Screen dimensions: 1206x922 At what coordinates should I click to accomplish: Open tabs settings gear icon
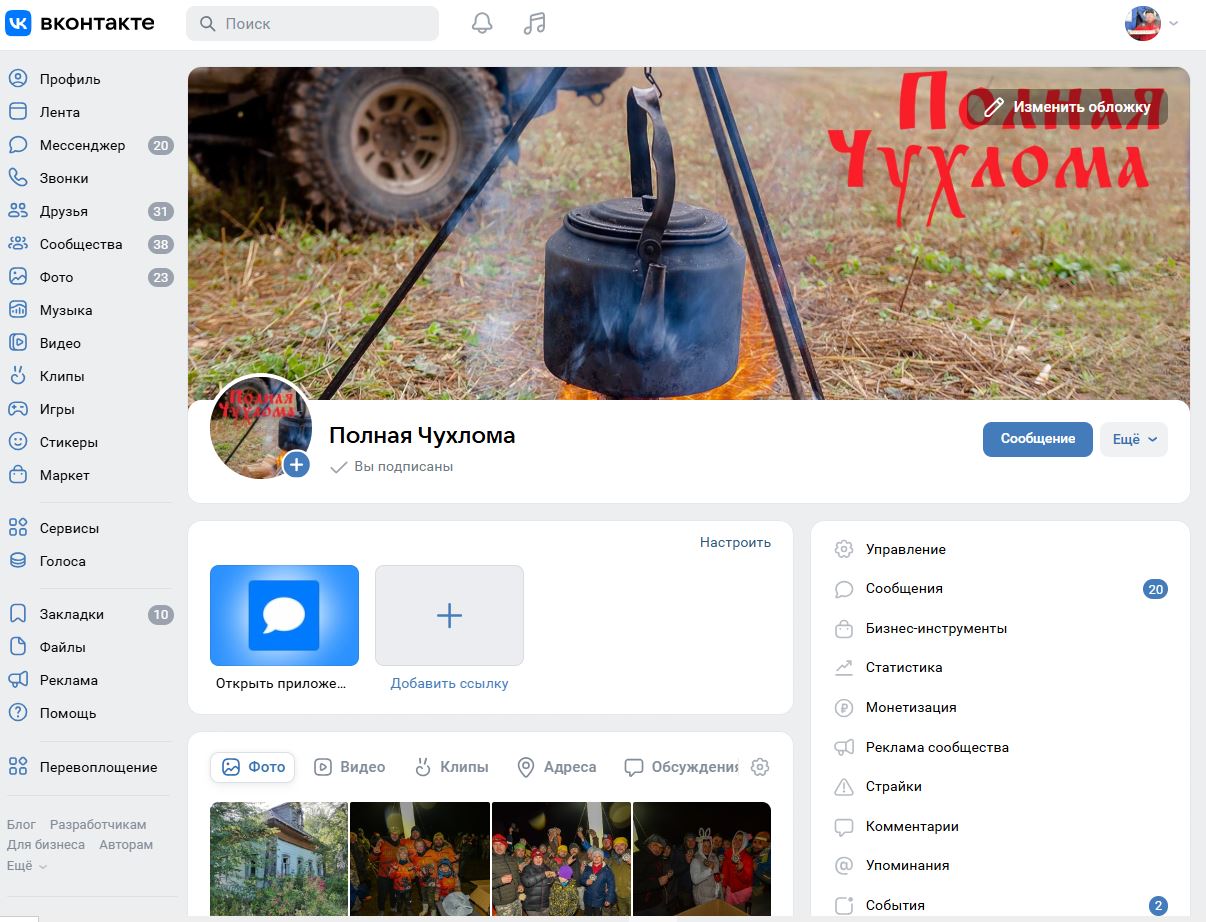760,767
